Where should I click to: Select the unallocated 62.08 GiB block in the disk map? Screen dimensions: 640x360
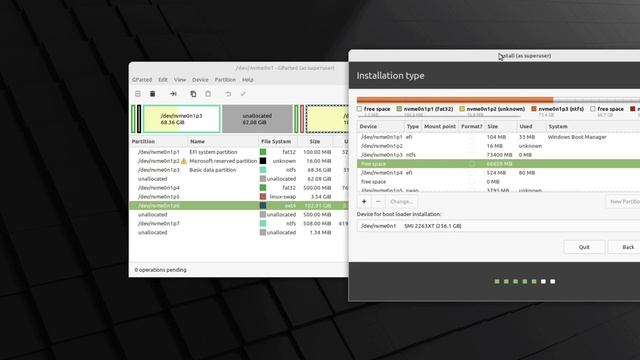coord(257,119)
